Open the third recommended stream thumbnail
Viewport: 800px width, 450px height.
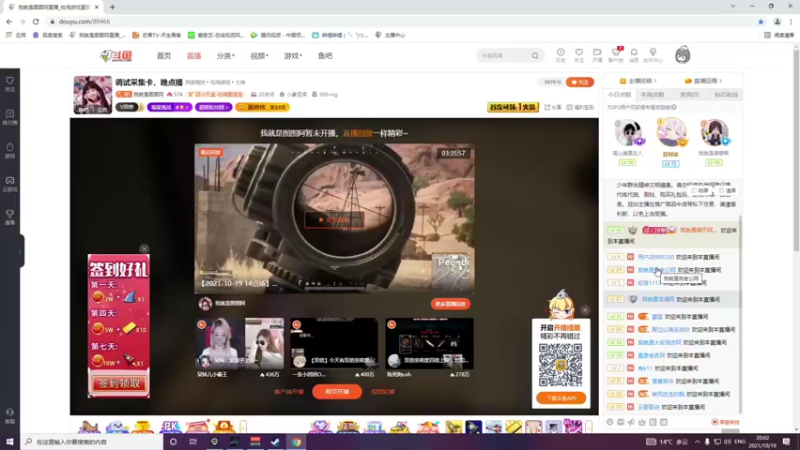pyautogui.click(x=429, y=343)
